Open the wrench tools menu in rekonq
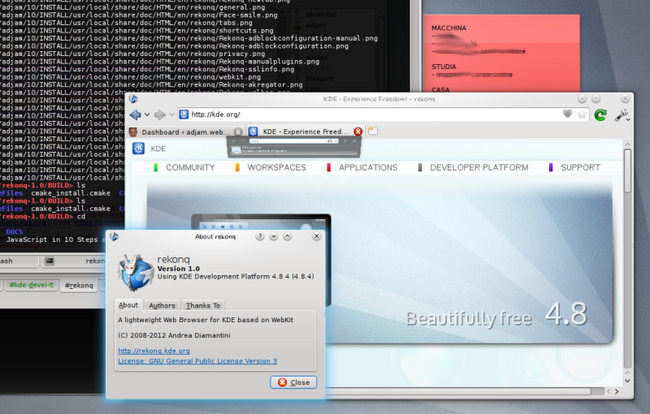This screenshot has height=414, width=650. [x=621, y=115]
